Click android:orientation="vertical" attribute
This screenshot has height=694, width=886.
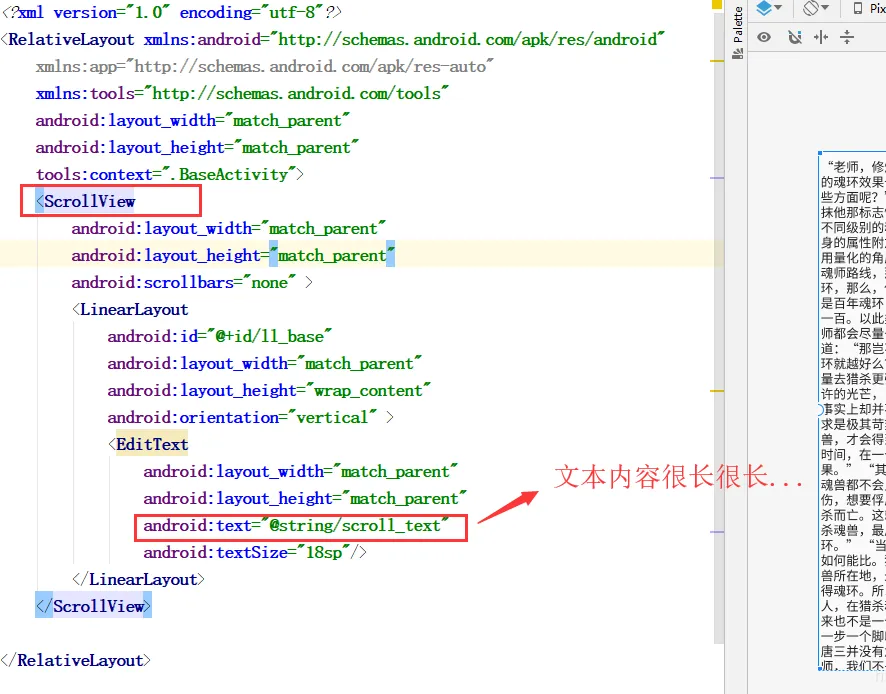click(x=242, y=418)
